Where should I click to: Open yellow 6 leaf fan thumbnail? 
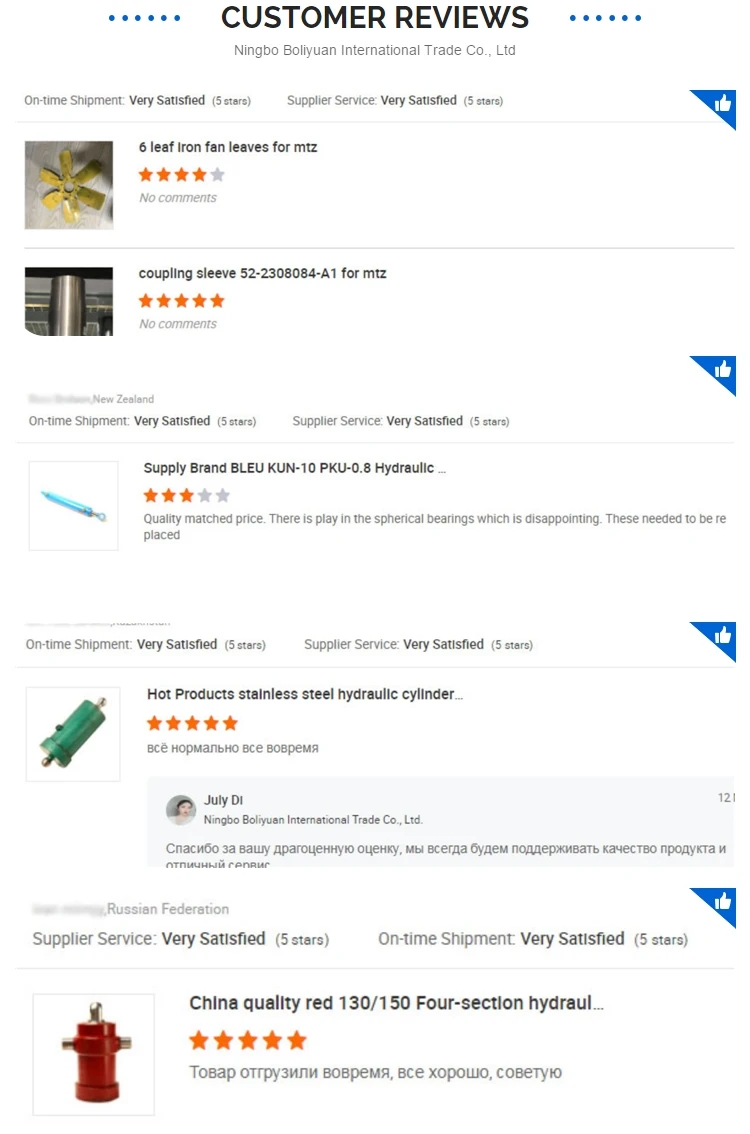pos(69,185)
